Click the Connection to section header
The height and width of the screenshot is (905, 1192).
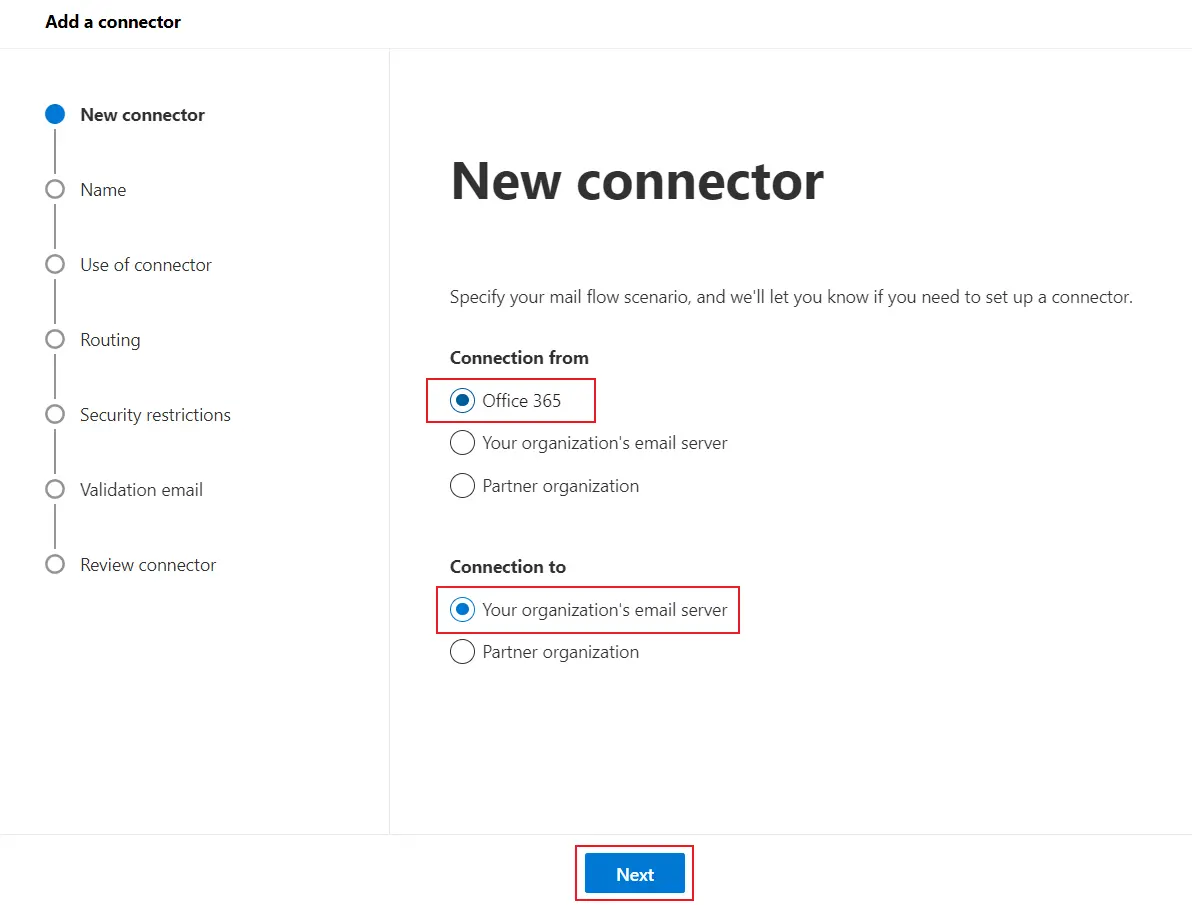(507, 566)
